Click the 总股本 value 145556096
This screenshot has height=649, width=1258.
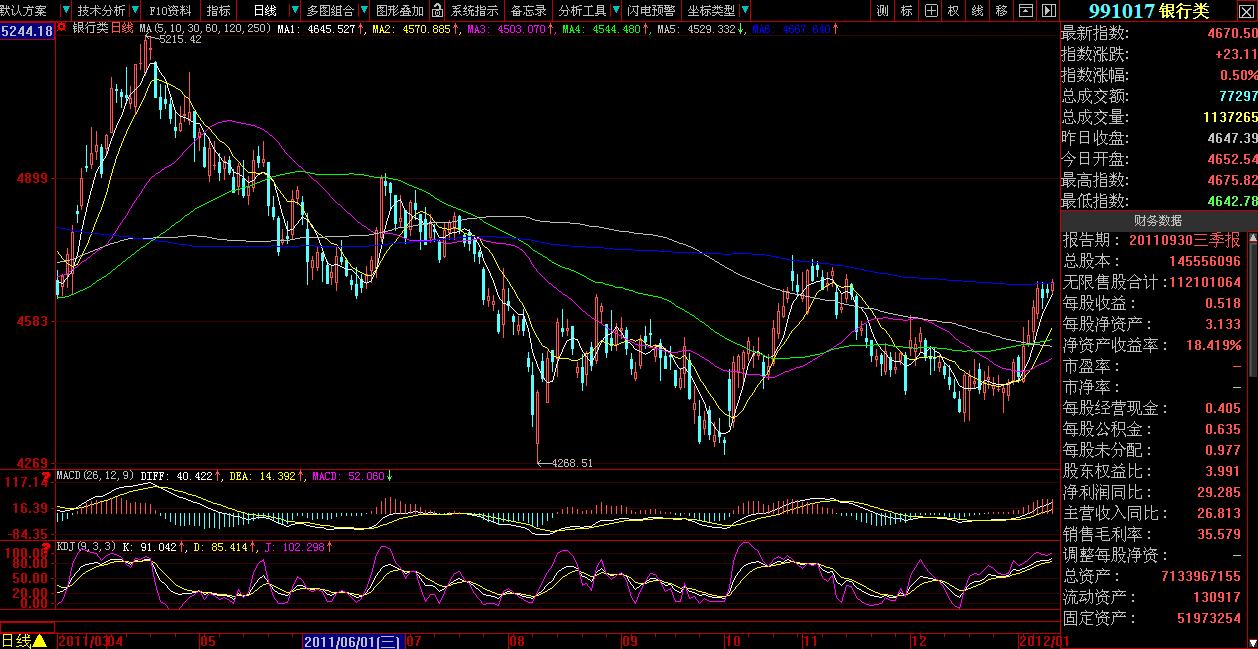click(x=1204, y=261)
